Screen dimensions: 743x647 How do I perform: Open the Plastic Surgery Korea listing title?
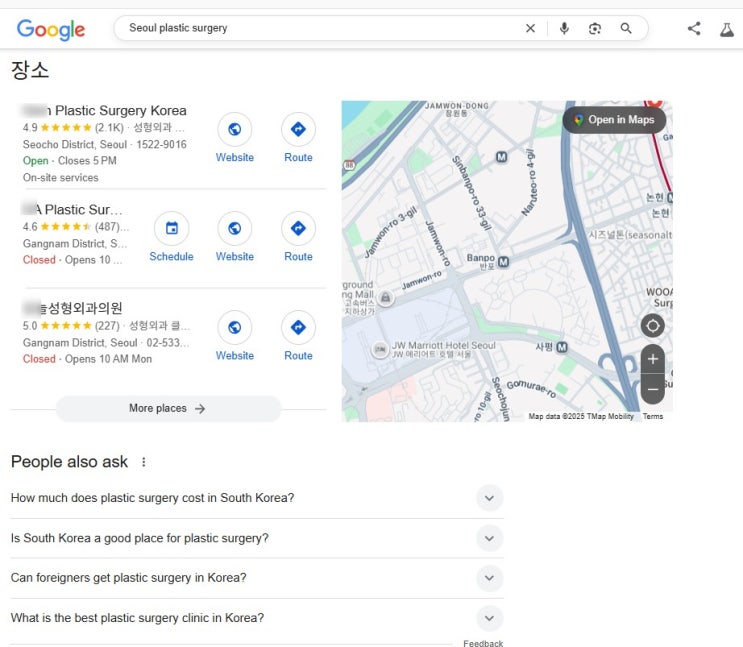click(104, 110)
